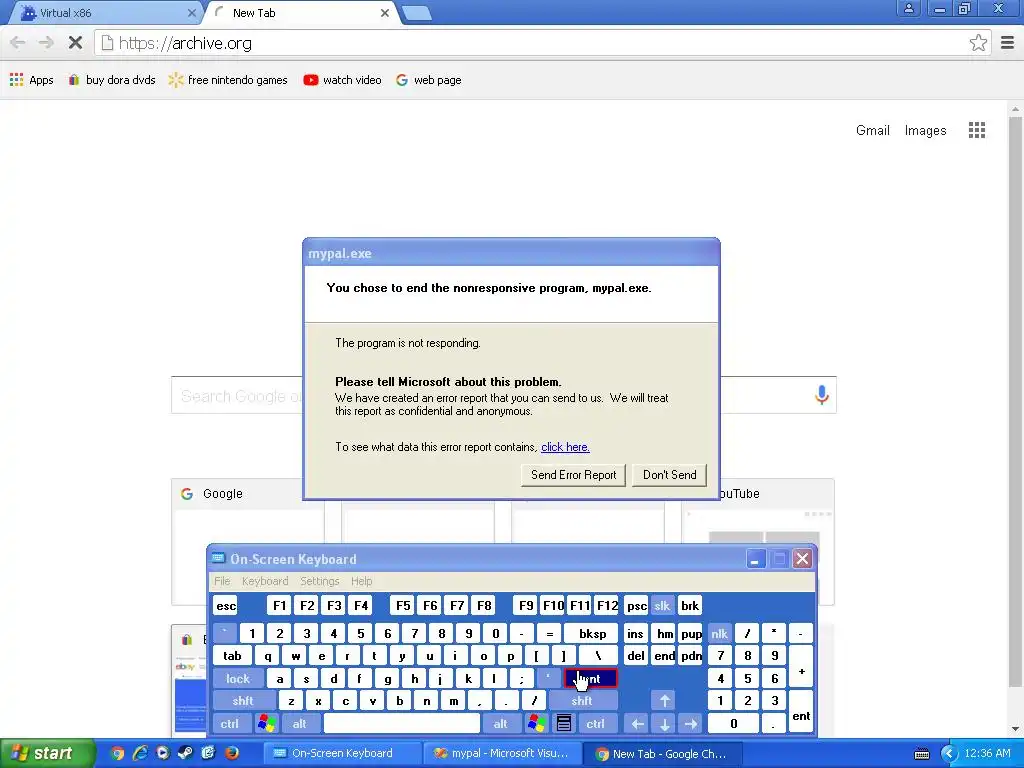Tap the space bar on On-Screen Keyboard

coord(402,724)
